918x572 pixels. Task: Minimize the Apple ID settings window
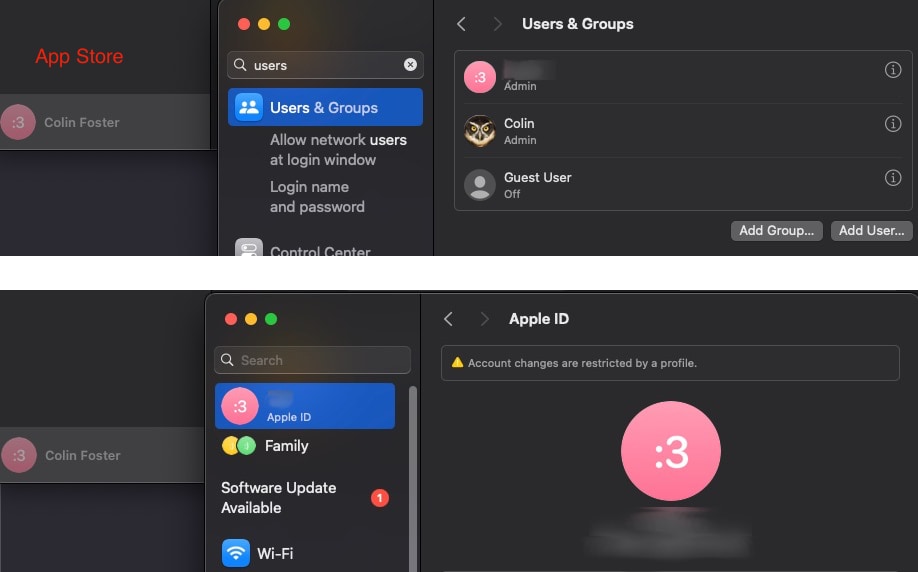pos(251,319)
